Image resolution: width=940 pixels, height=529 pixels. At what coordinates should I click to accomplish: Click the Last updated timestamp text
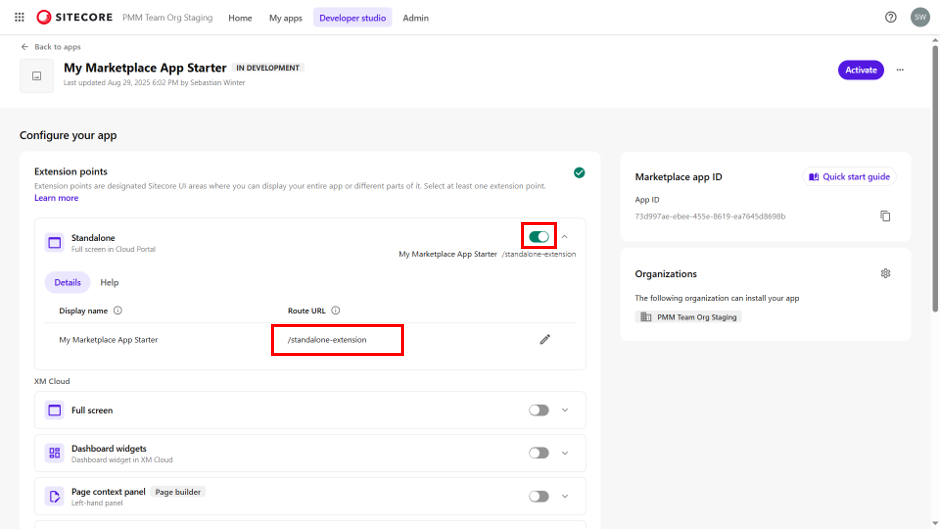pyautogui.click(x=154, y=83)
